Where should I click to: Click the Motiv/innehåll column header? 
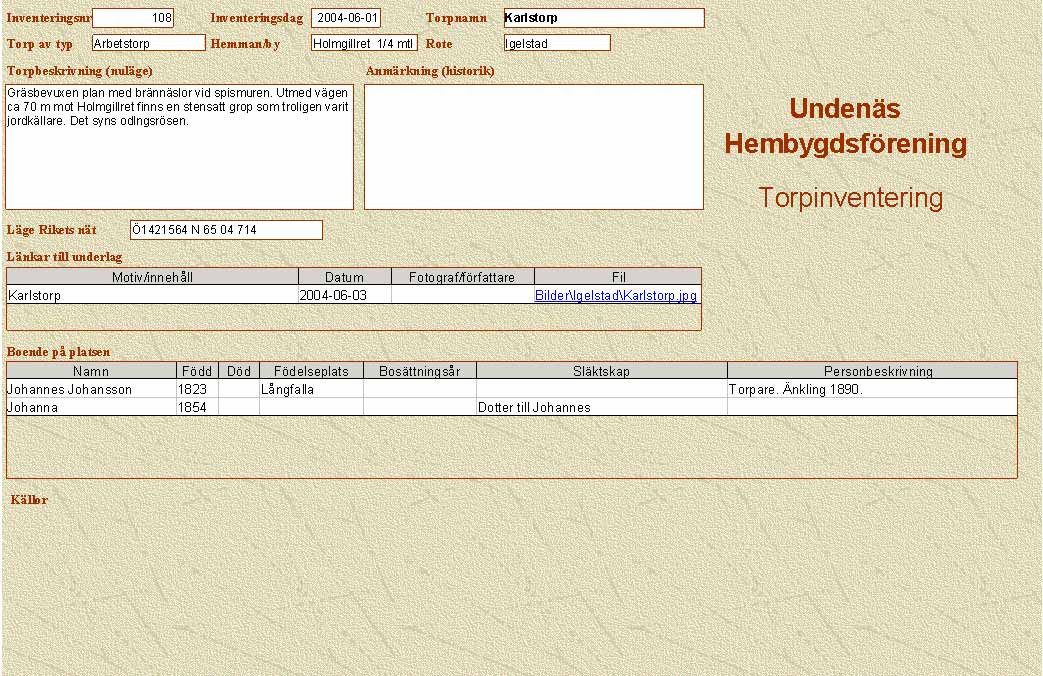(x=152, y=277)
